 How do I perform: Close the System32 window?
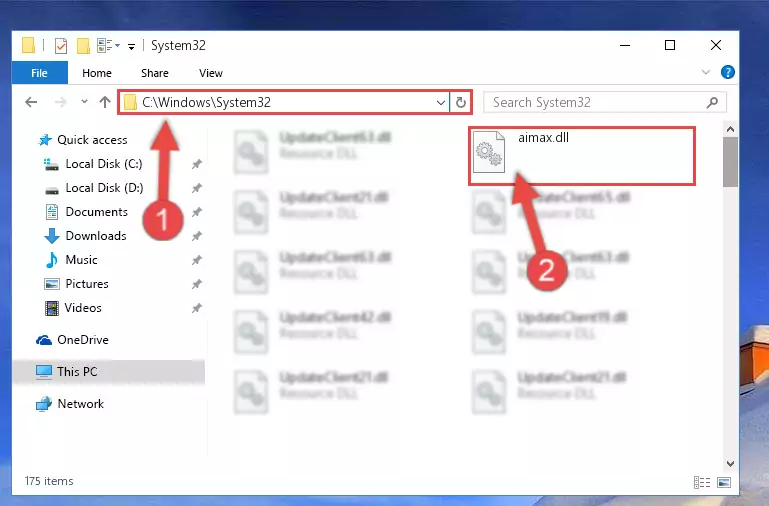(716, 46)
